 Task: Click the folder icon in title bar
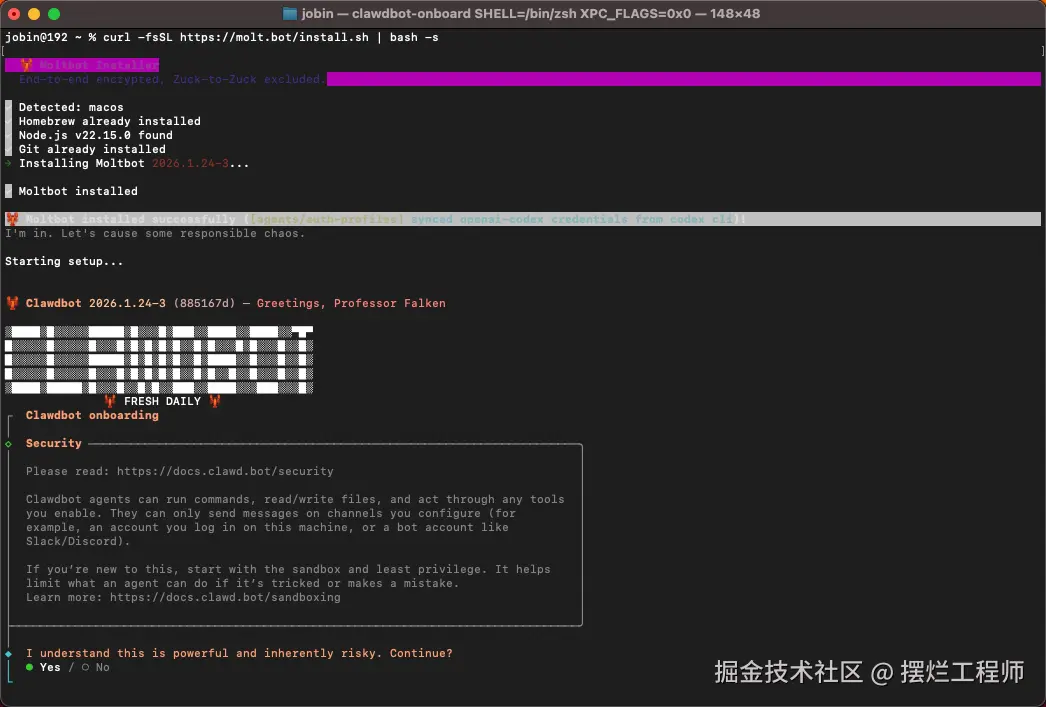coord(290,13)
